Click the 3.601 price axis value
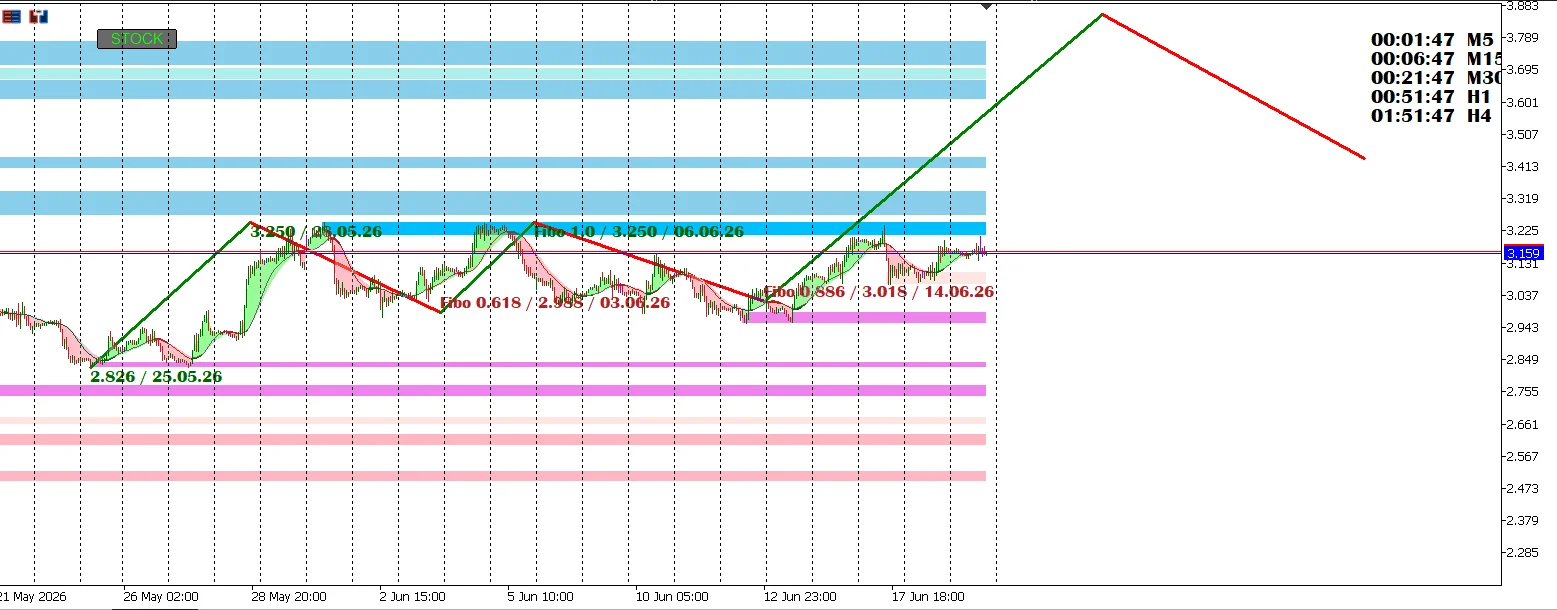The height and width of the screenshot is (610, 1557). 1523,102
